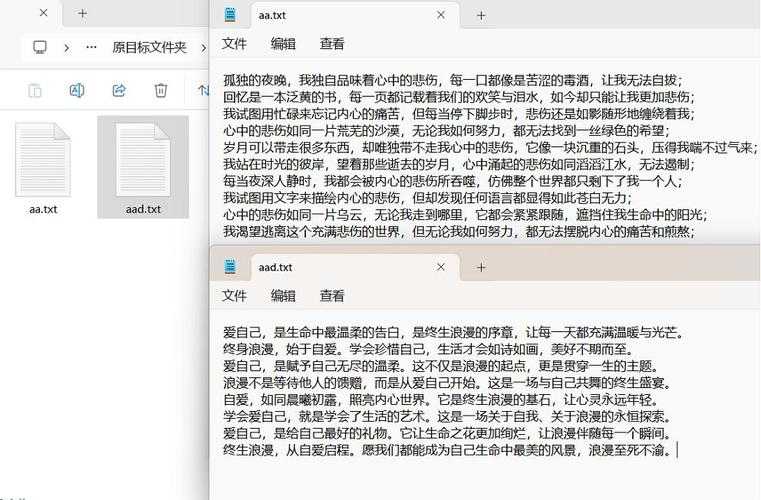Click the line starting 爱自己，是赋予自己

click(x=441, y=366)
